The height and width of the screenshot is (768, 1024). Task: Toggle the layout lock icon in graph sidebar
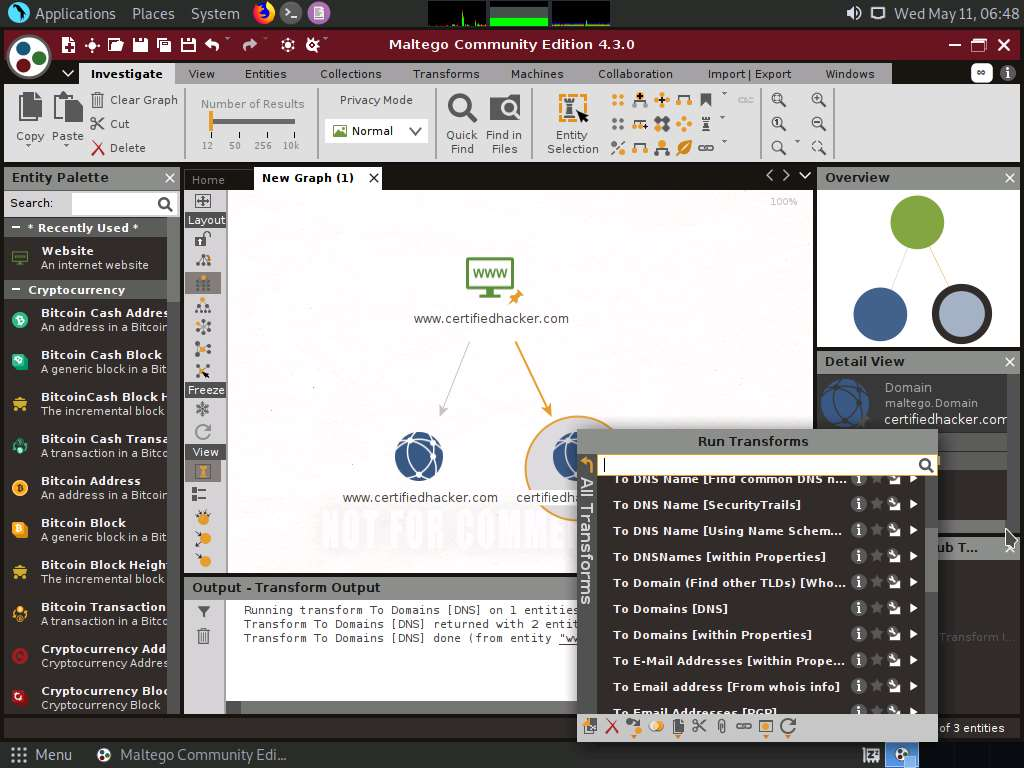tap(203, 239)
